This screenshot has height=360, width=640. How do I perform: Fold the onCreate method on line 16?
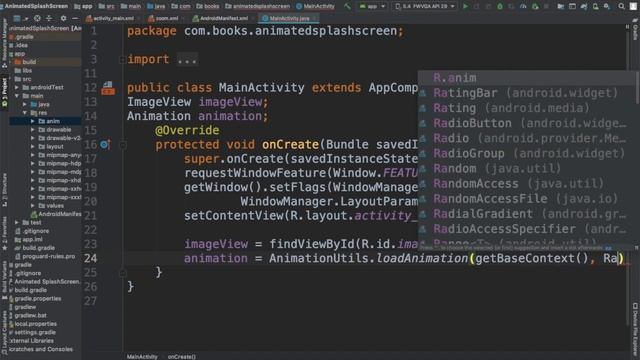tap(122, 144)
